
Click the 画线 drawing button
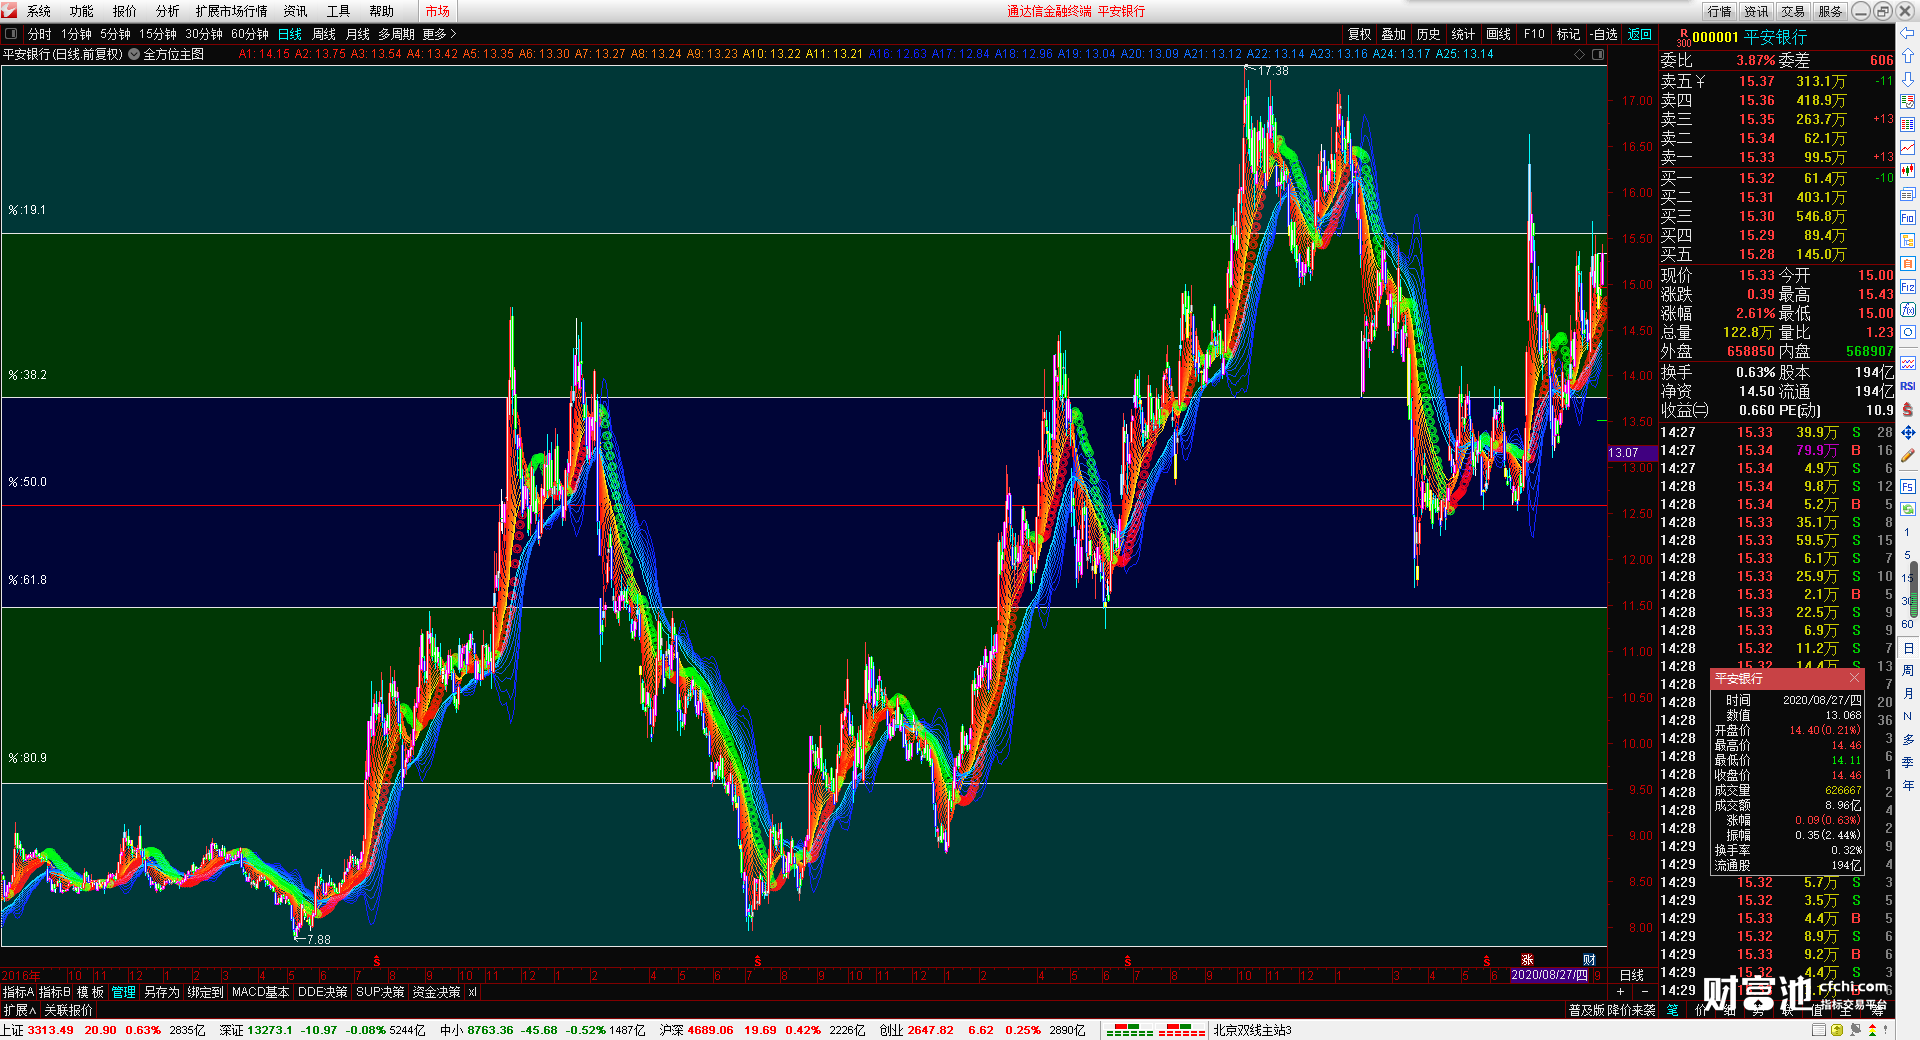point(1498,34)
